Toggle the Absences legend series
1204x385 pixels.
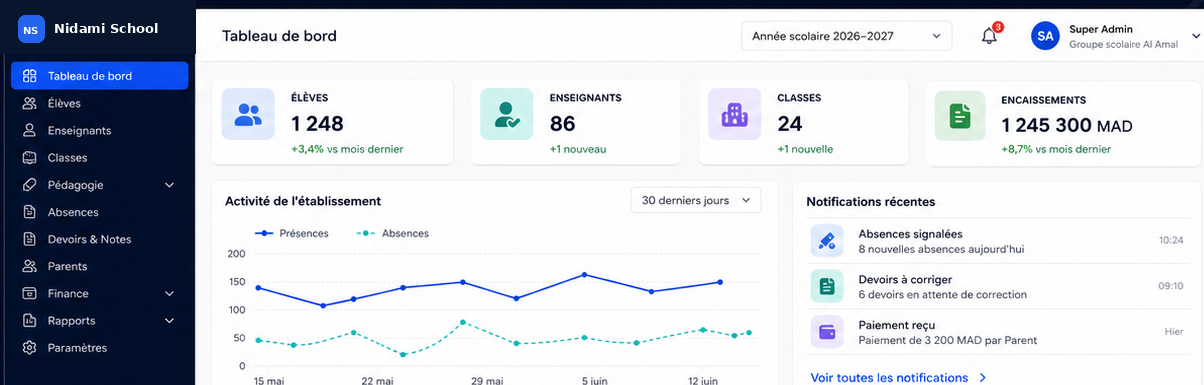coord(393,233)
